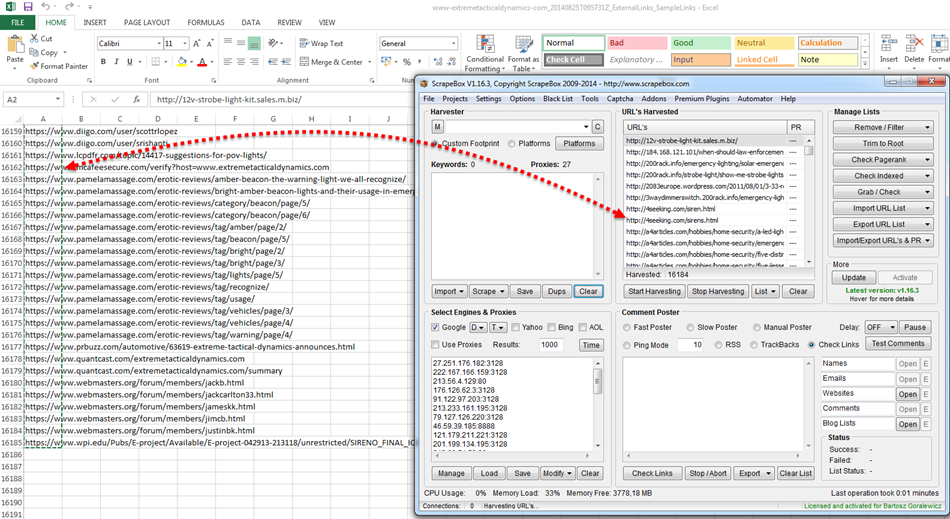
Task: Click the Undo arrow in Excel
Action: point(46,7)
